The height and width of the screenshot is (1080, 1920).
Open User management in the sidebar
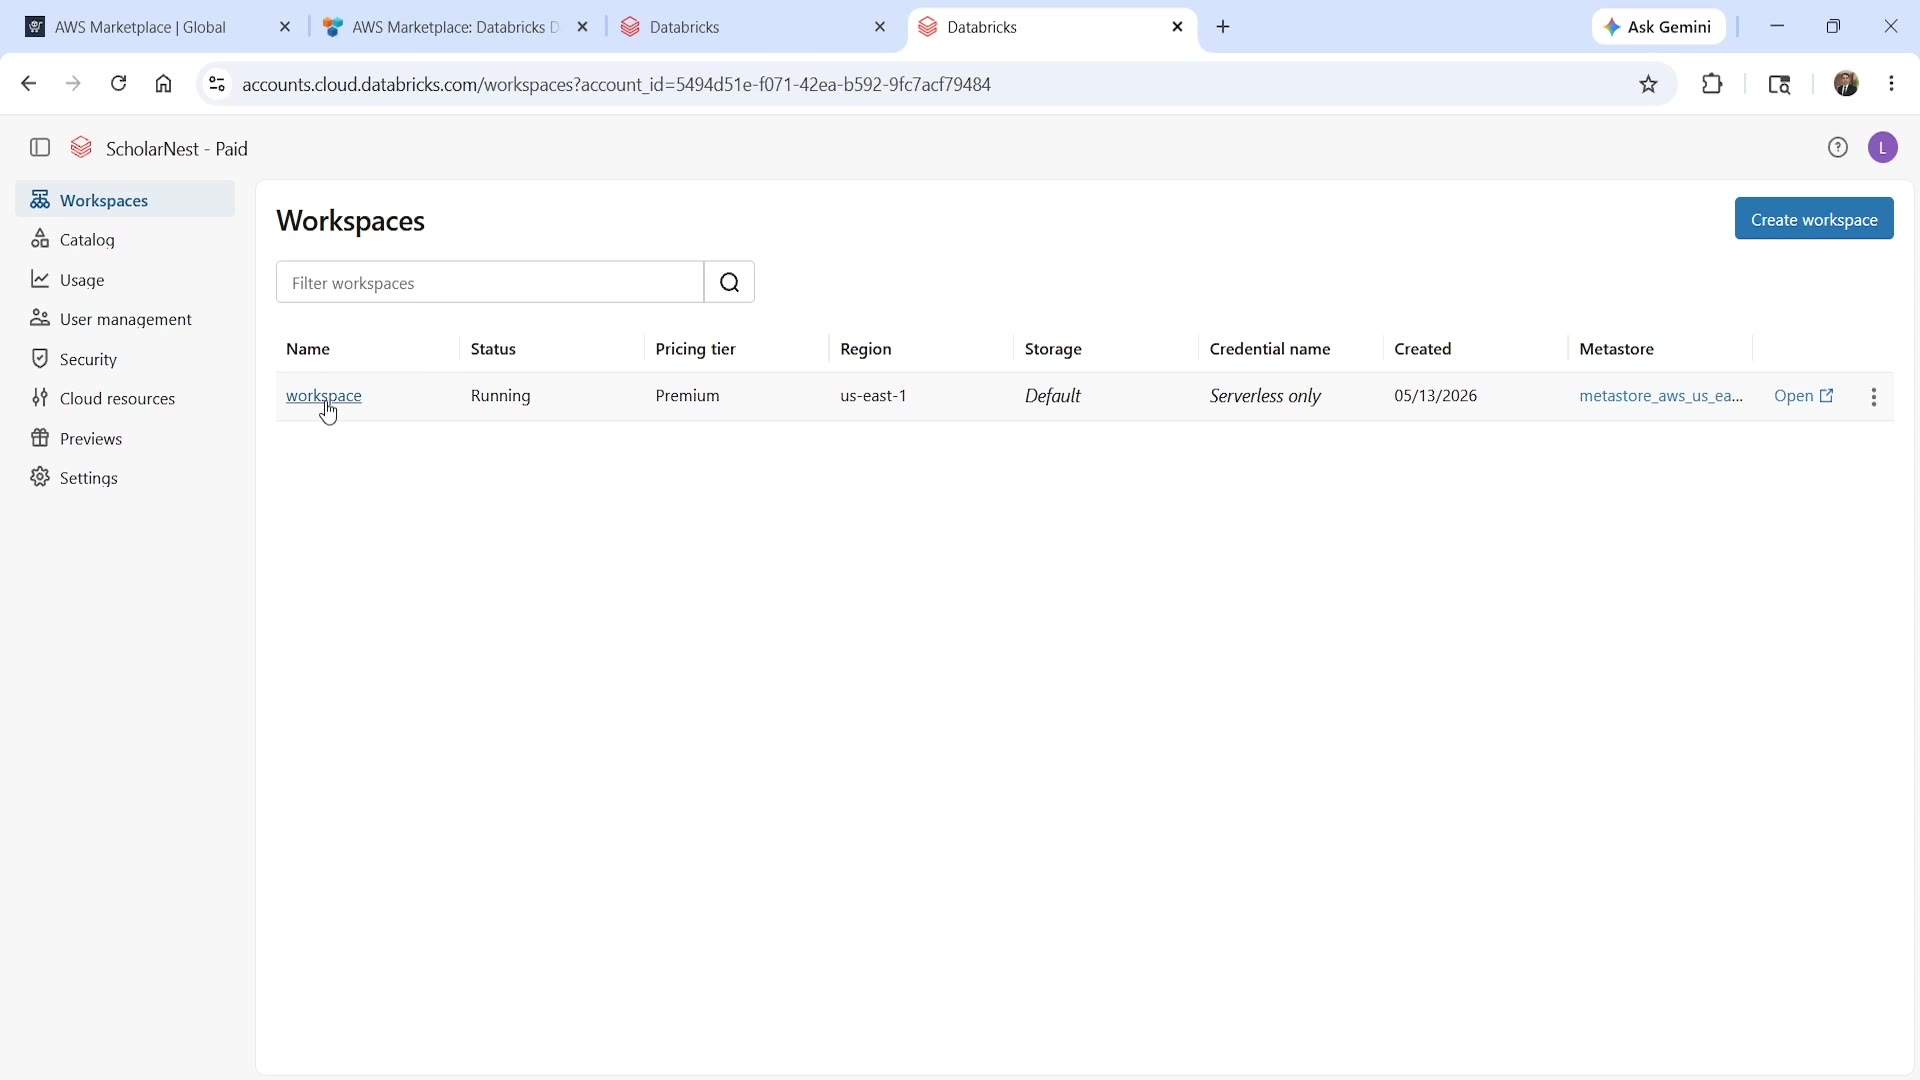(125, 319)
